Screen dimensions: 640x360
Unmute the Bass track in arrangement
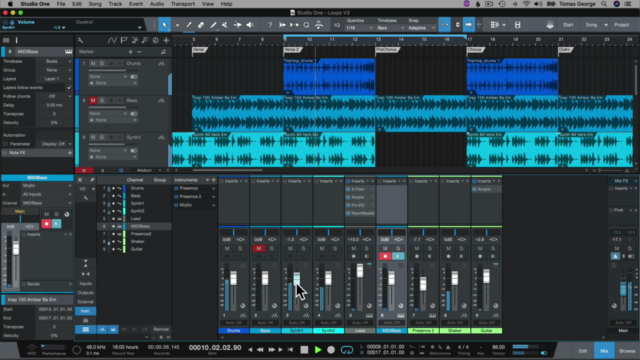(93, 100)
